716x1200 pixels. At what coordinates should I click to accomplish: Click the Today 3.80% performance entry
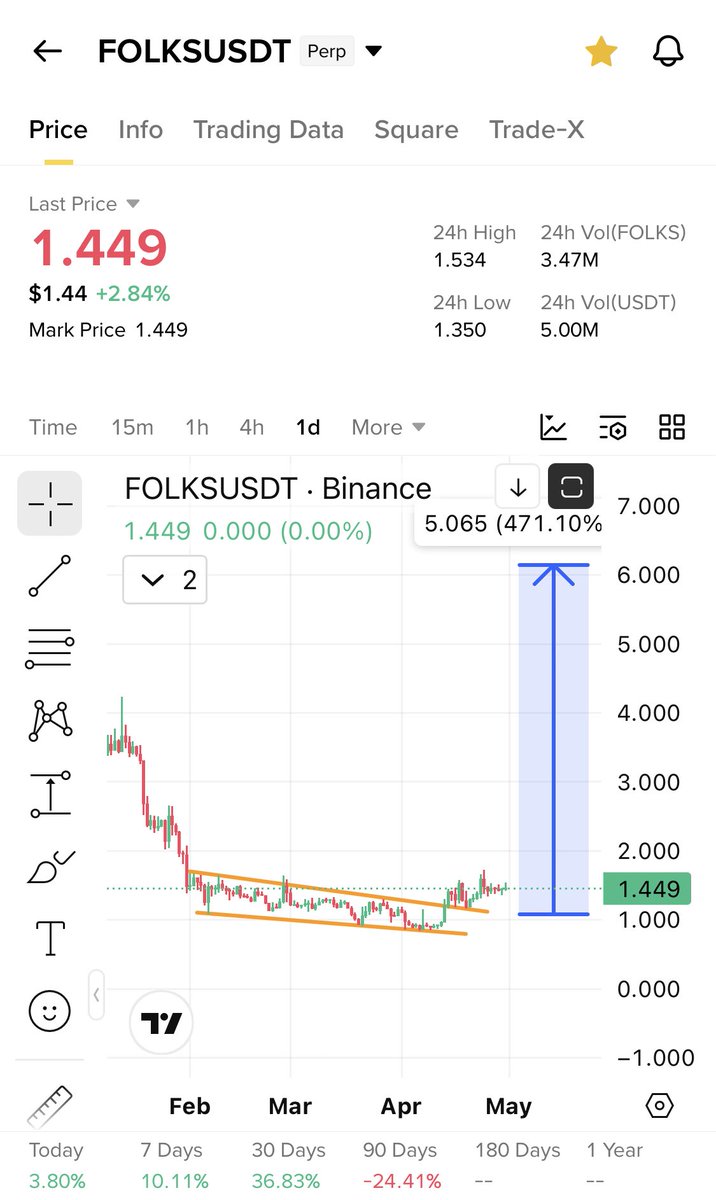(x=57, y=1166)
